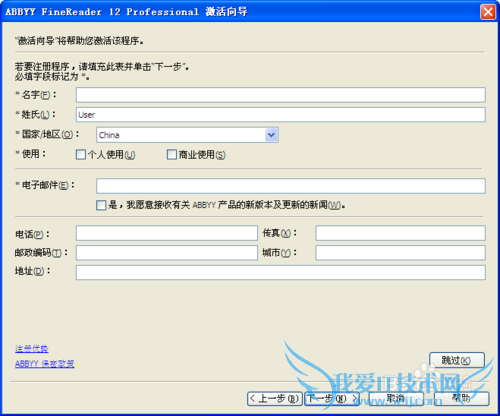Check the 个人使用 checkbox
500x416 pixels.
81,155
